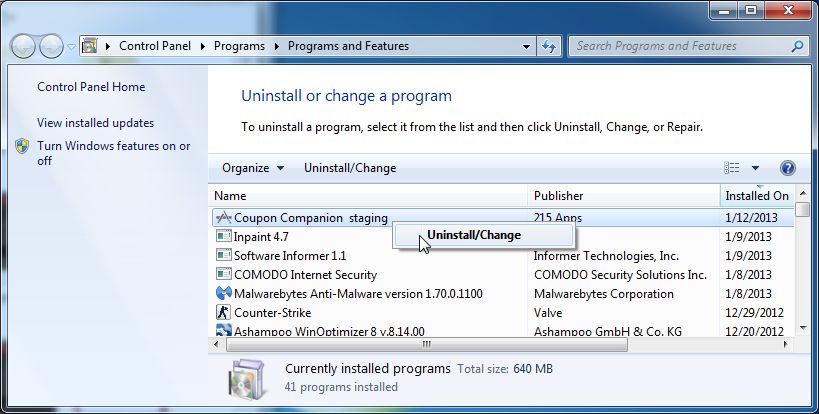Open Turn Windows features on or off
The width and height of the screenshot is (819, 414).
(113, 153)
